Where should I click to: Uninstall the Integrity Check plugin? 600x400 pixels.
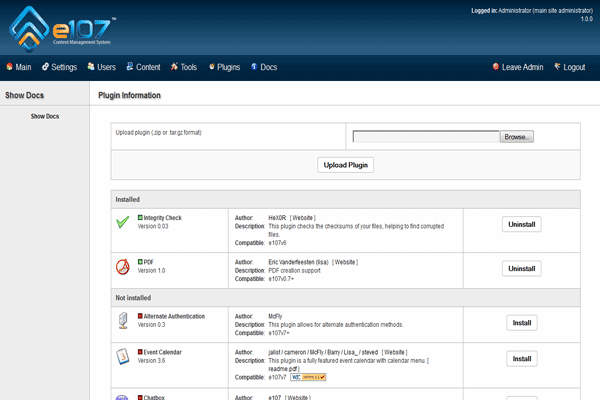click(521, 224)
